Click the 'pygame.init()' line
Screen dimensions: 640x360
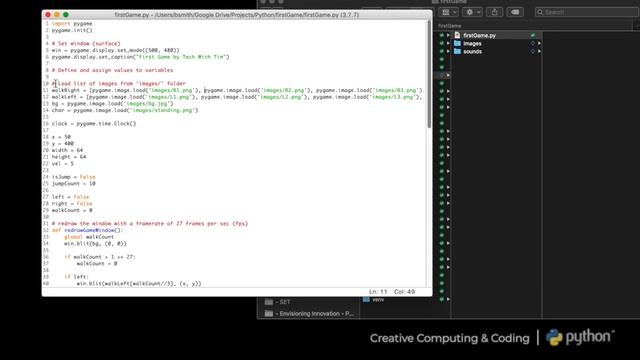tap(72, 30)
